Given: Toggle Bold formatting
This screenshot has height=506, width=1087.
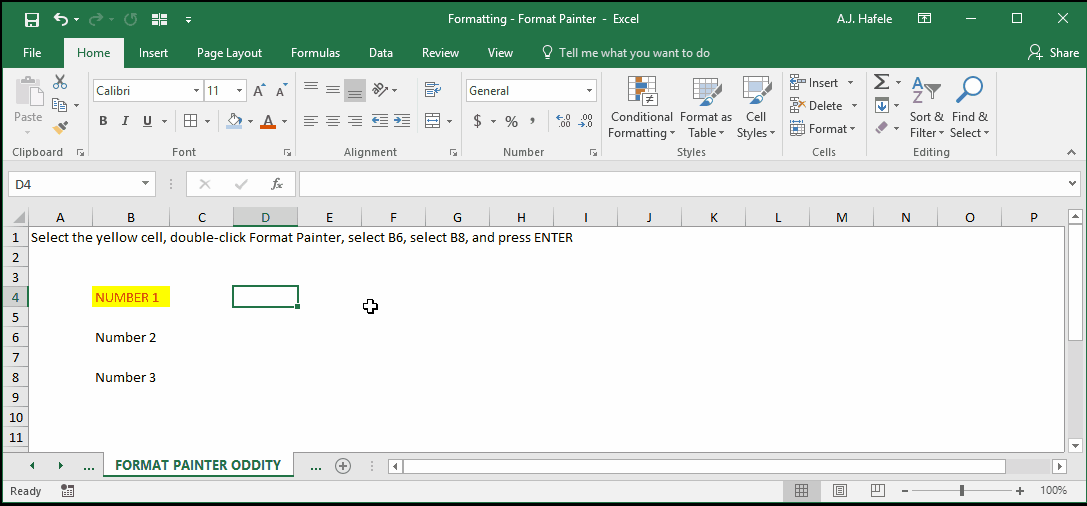Looking at the screenshot, I should point(103,121).
